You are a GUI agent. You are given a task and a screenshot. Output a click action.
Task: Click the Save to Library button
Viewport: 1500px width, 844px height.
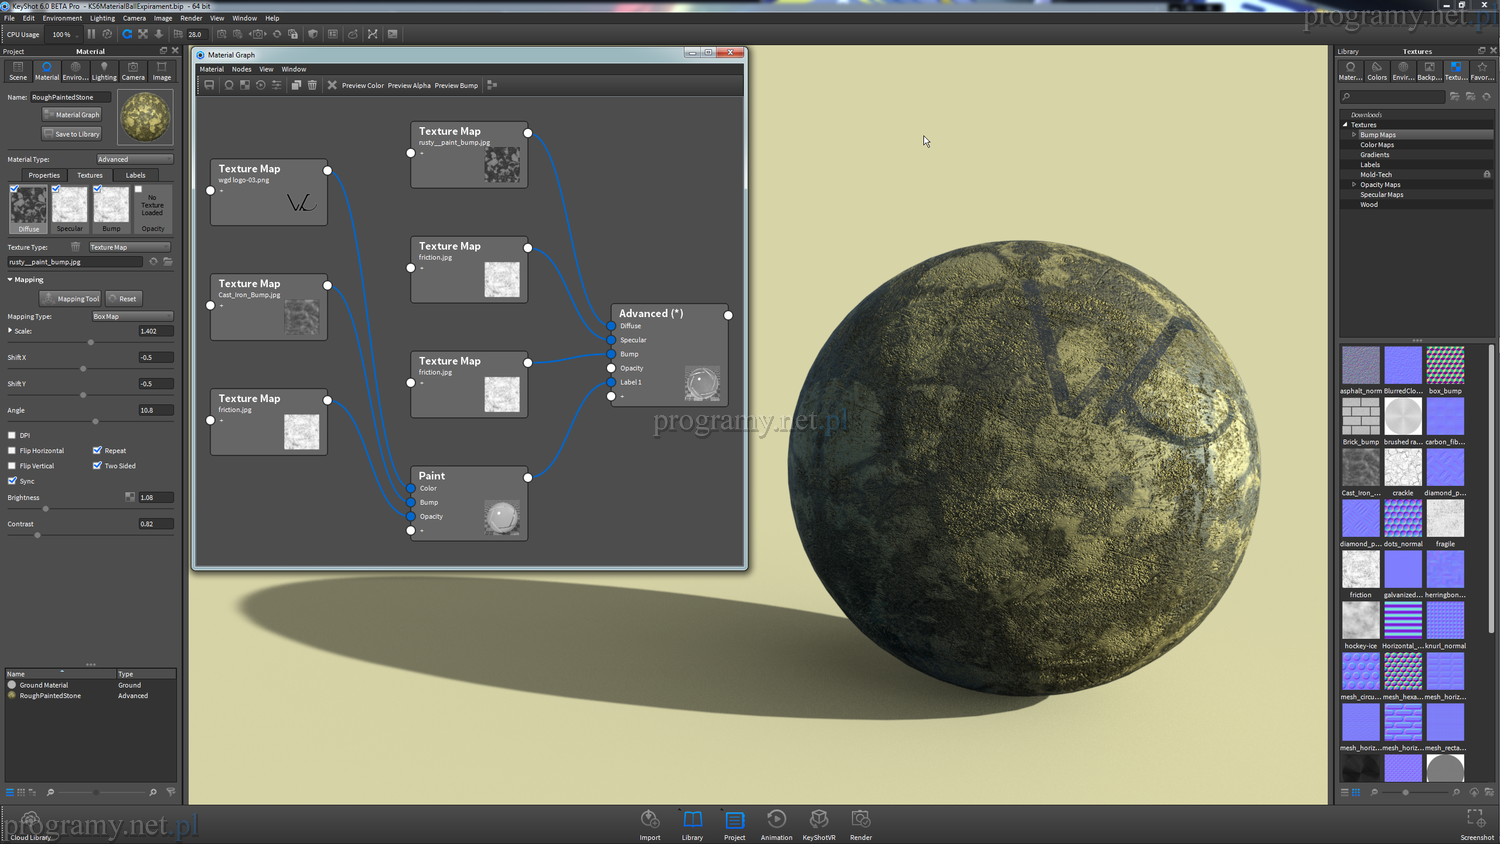pyautogui.click(x=71, y=134)
